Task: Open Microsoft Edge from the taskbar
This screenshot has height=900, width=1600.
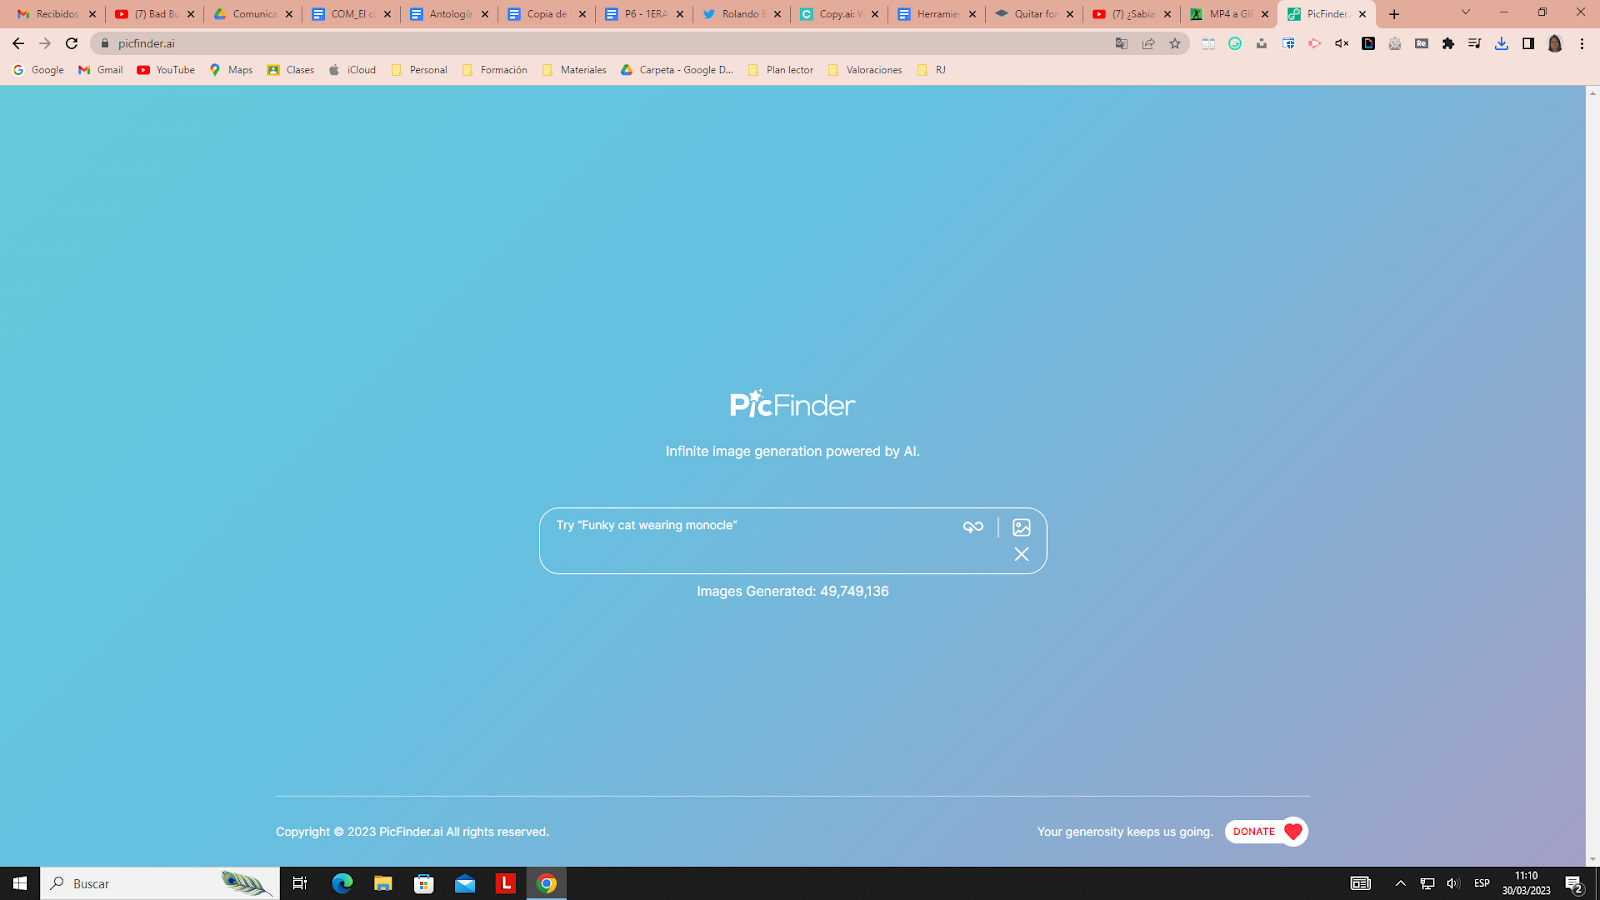Action: pyautogui.click(x=342, y=883)
